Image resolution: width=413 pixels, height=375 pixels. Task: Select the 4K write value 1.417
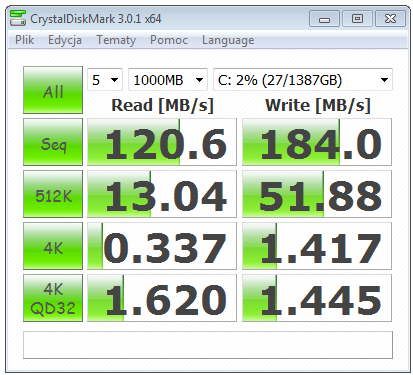point(317,246)
